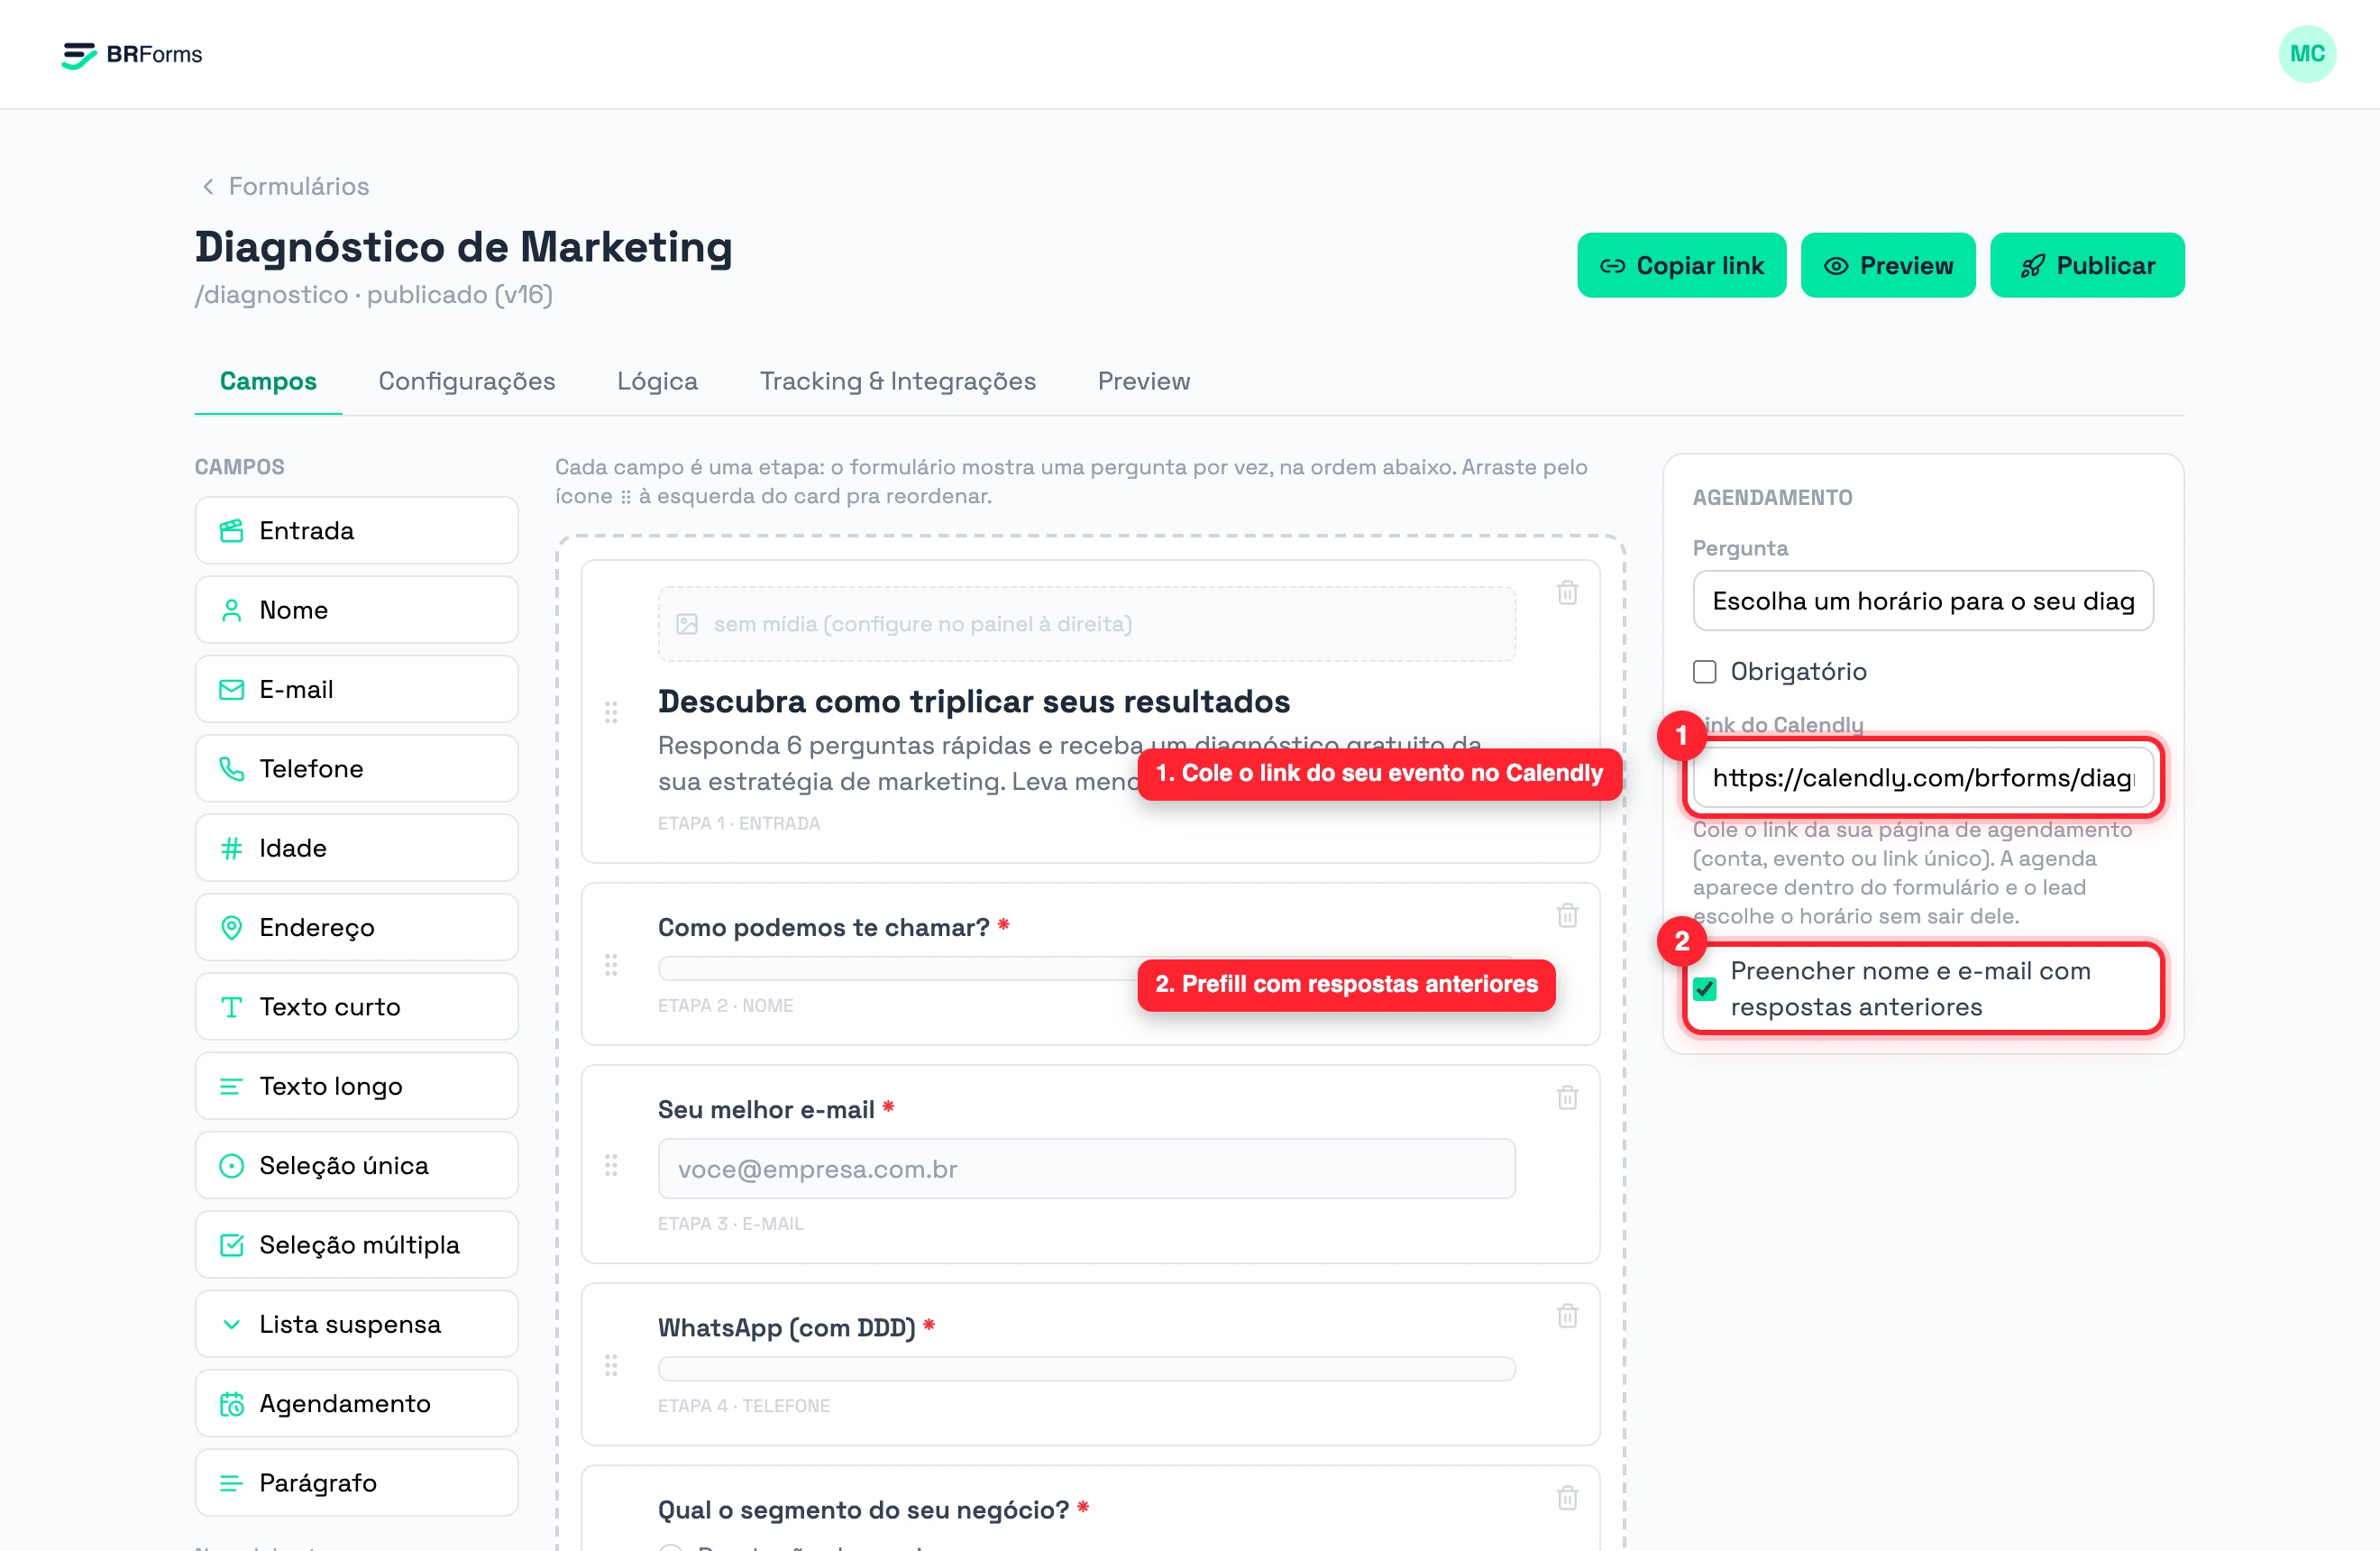
Task: Uncheck 'Preencher nome e e-mail' checkbox
Action: (1705, 989)
